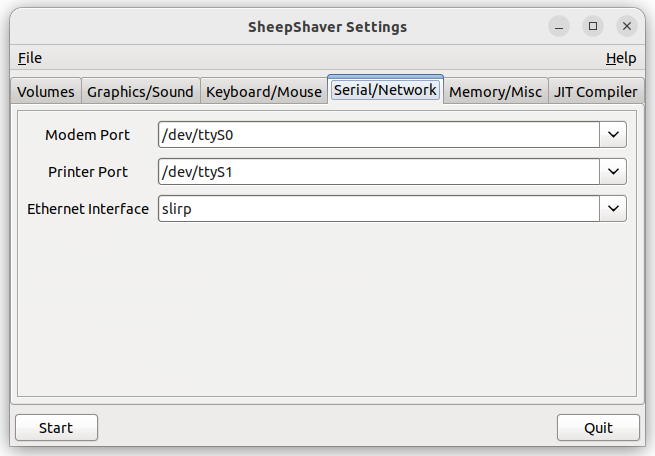Click the Start button
Screen dimensions: 655x456
click(x=56, y=428)
